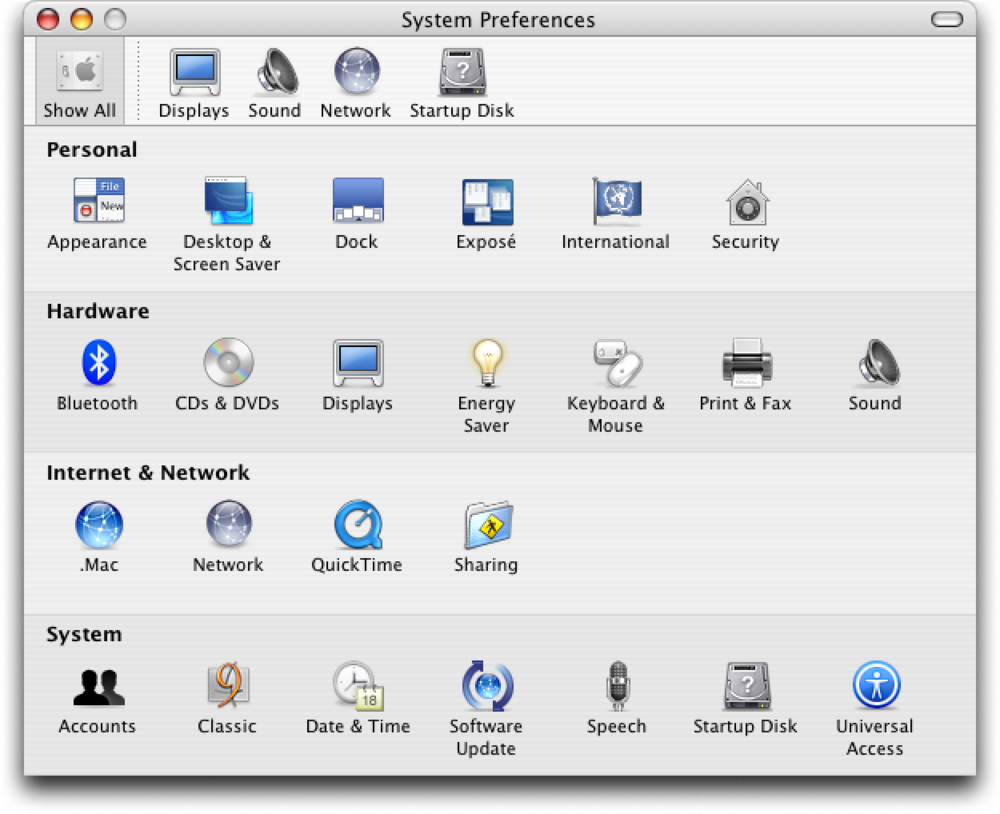This screenshot has width=1000, height=814.
Task: Close the System Preferences window
Action: pos(48,20)
